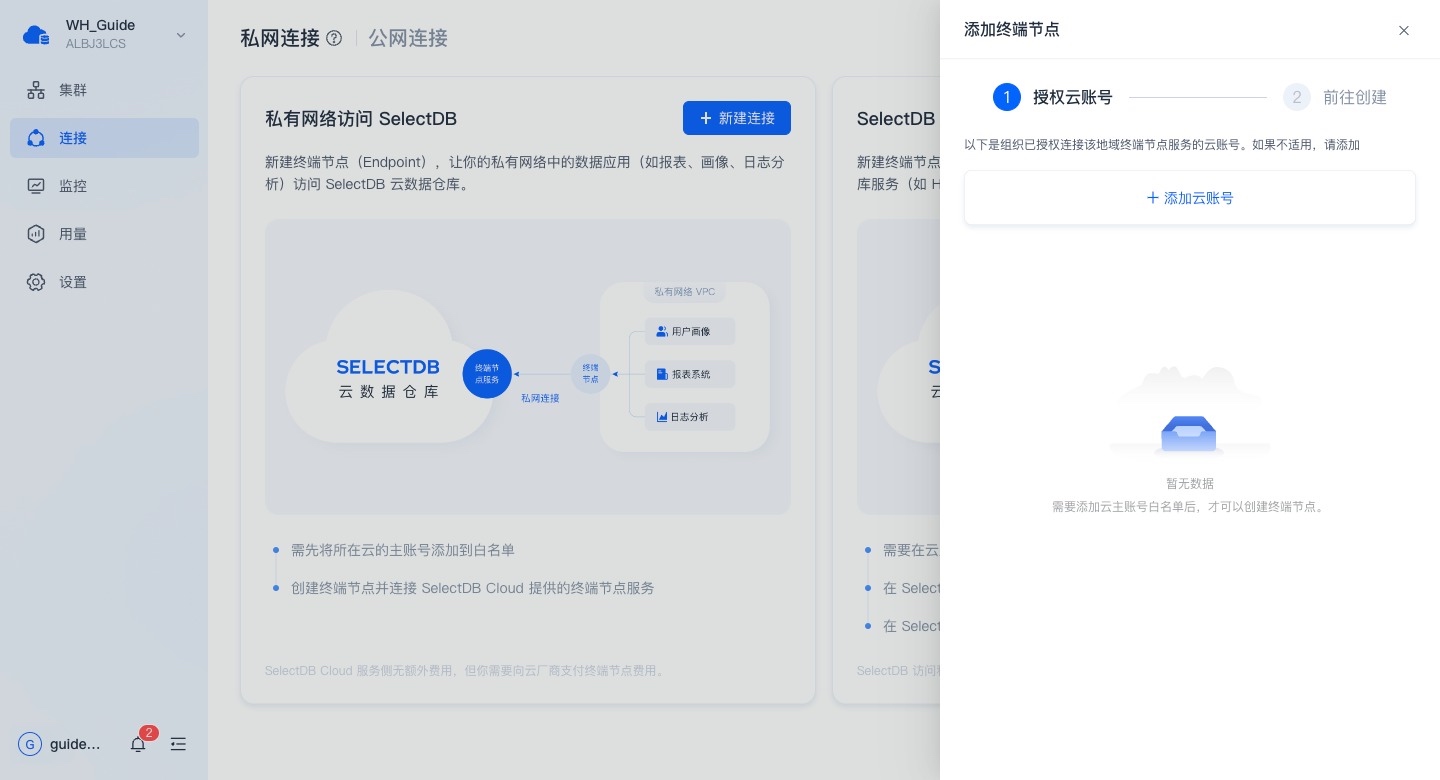Open the guide user account avatar
This screenshot has height=780, width=1440.
pos(30,744)
